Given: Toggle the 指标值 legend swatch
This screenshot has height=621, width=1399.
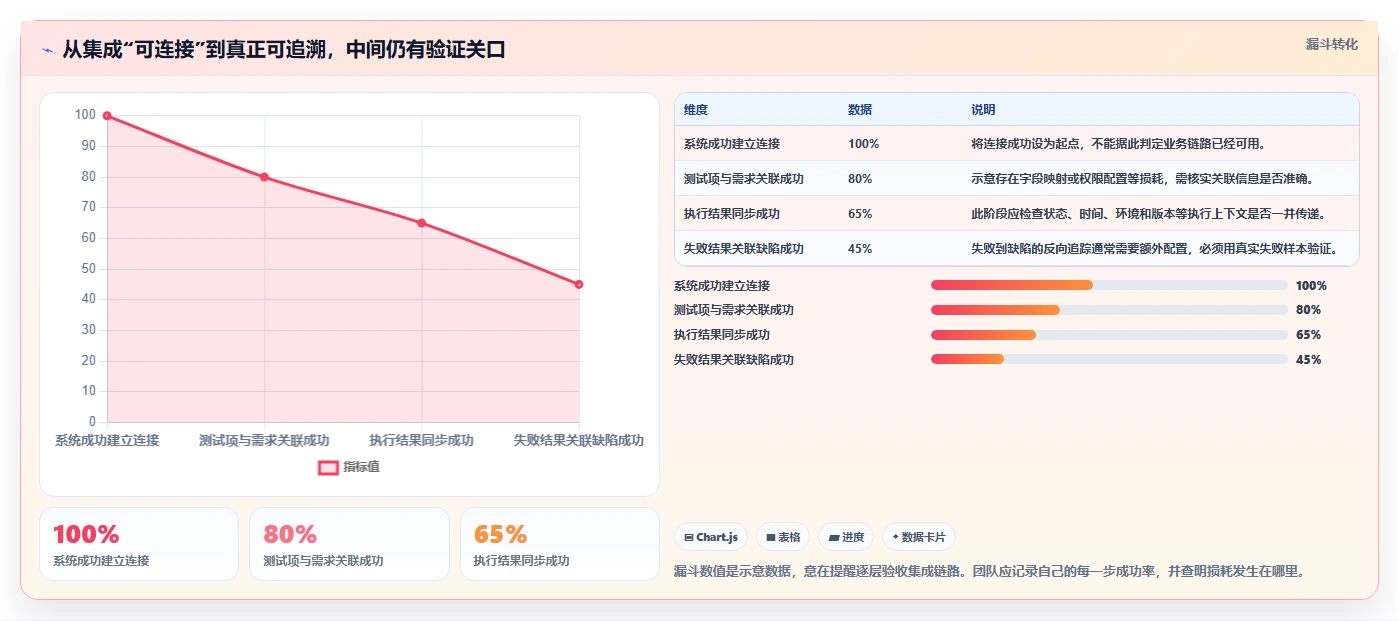Looking at the screenshot, I should click(x=328, y=467).
